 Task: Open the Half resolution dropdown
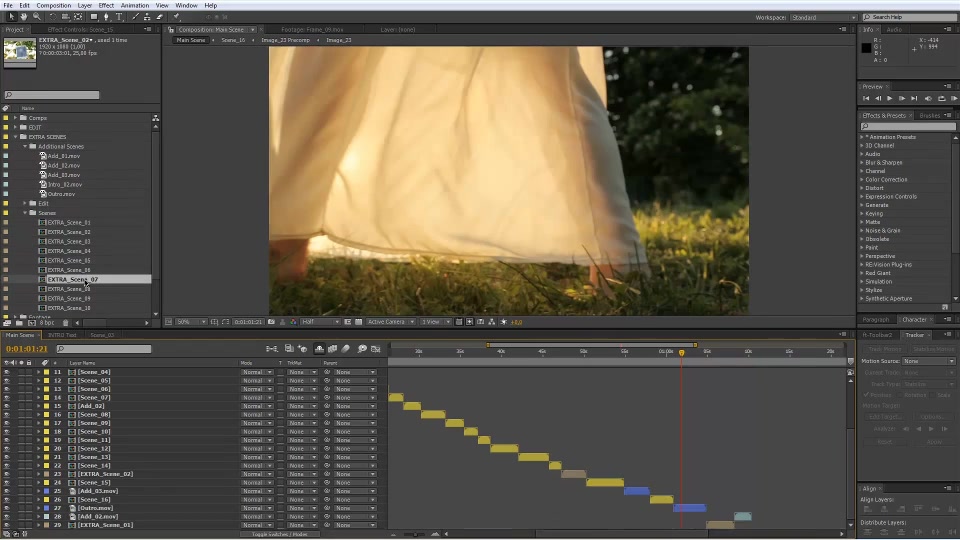tap(320, 321)
